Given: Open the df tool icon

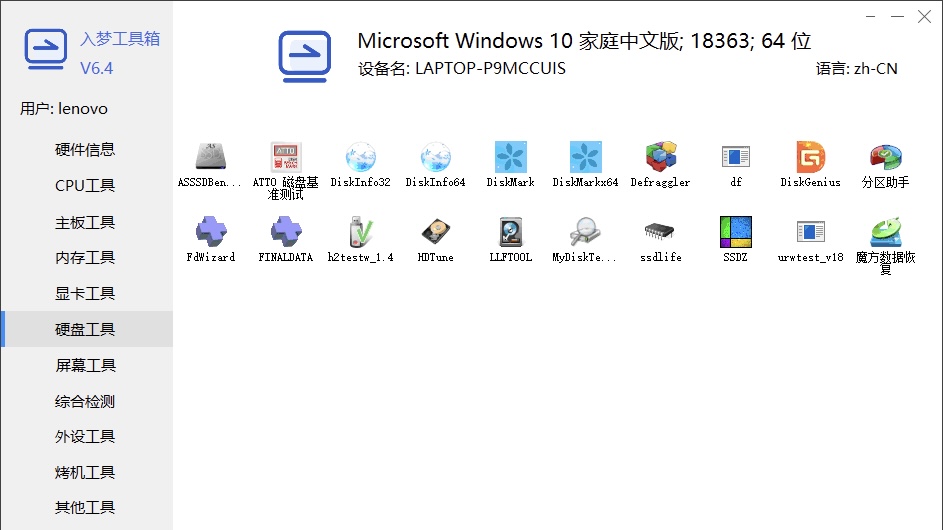Looking at the screenshot, I should (736, 157).
